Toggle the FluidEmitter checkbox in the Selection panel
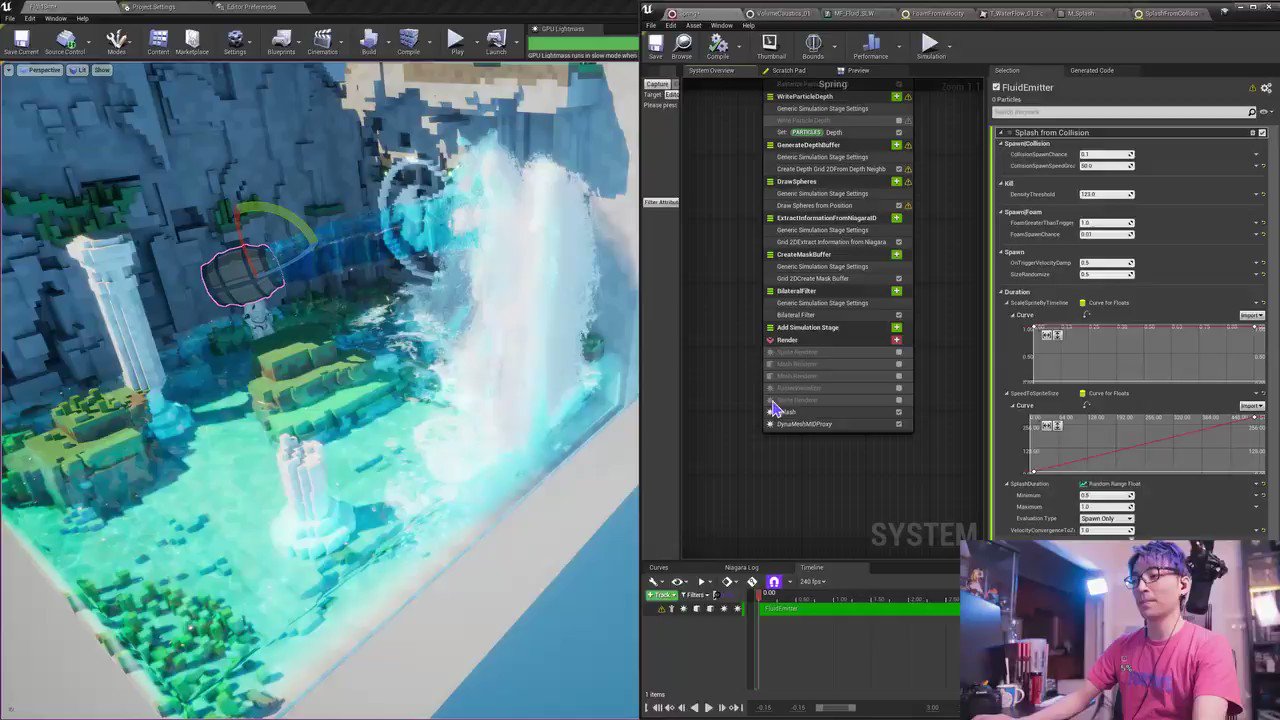Image resolution: width=1280 pixels, height=720 pixels. tap(996, 87)
